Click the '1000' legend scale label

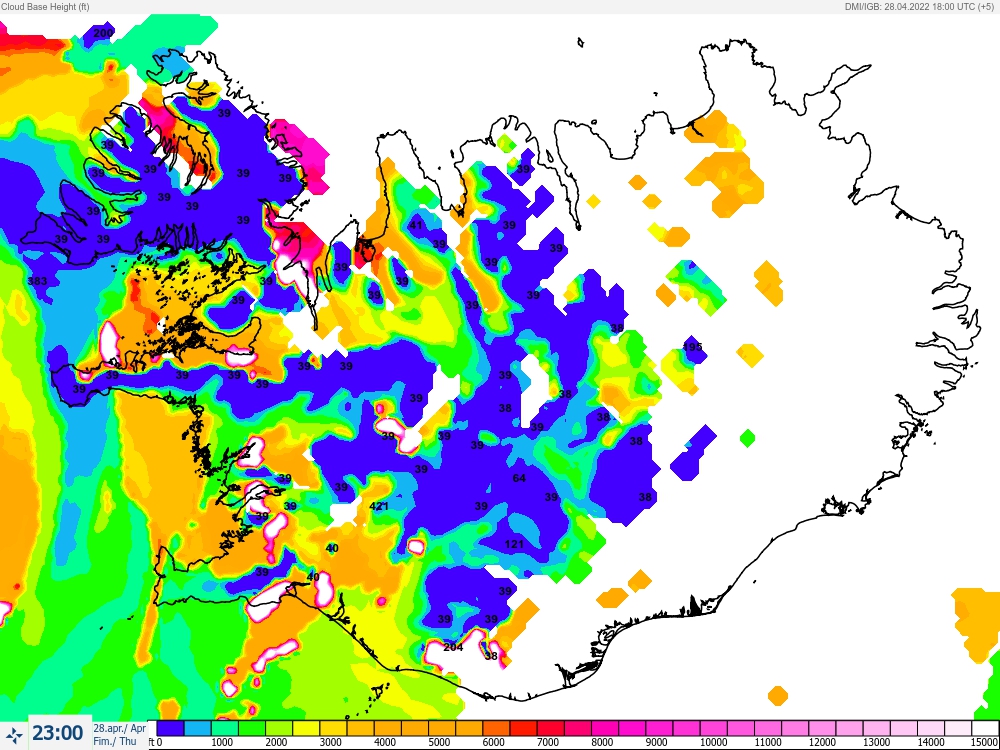tap(222, 742)
